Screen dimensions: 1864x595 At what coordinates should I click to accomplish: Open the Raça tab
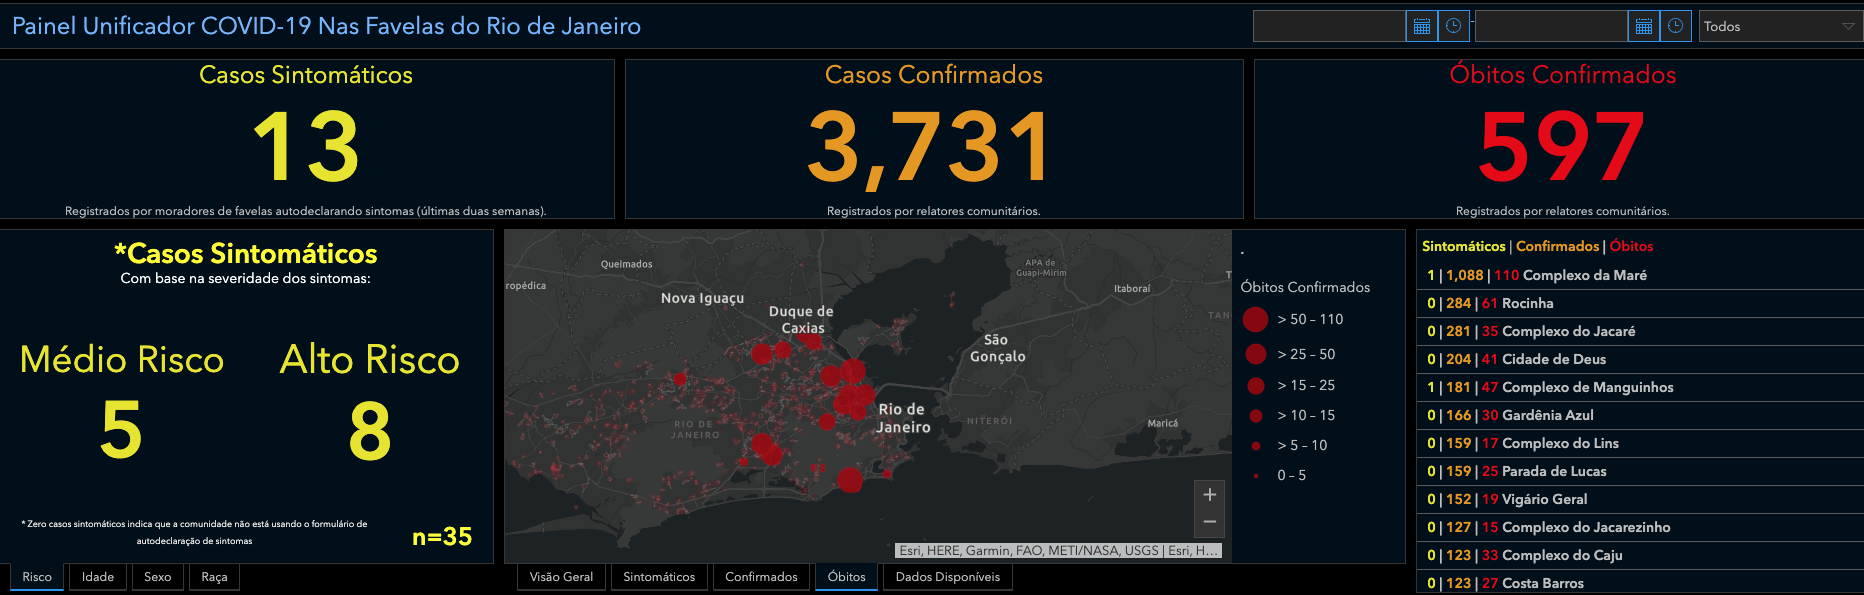(214, 577)
